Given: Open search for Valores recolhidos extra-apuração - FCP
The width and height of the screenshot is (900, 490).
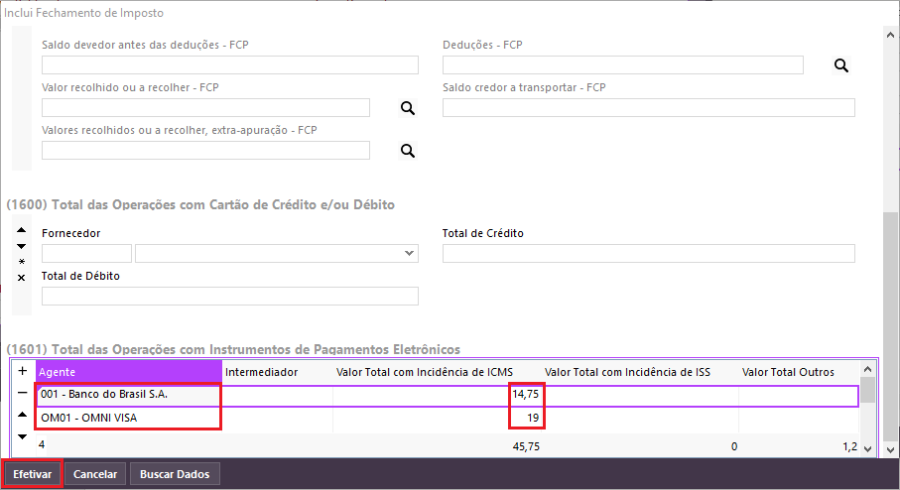Looking at the screenshot, I should point(408,151).
